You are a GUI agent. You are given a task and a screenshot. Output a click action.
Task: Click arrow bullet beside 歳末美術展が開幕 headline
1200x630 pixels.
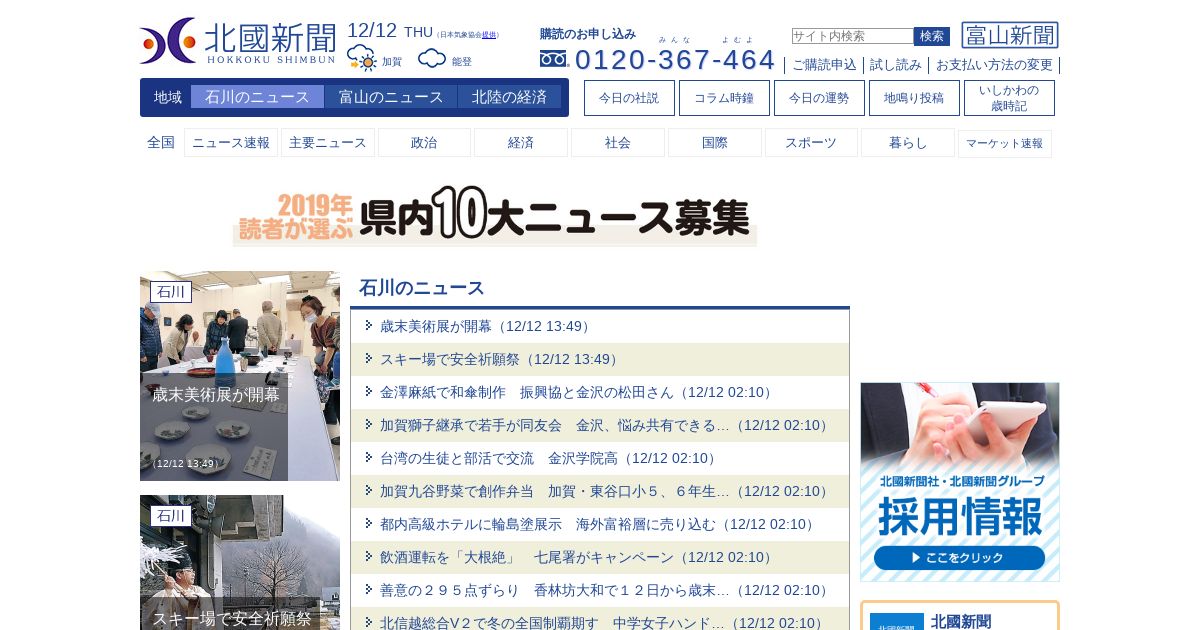click(369, 326)
